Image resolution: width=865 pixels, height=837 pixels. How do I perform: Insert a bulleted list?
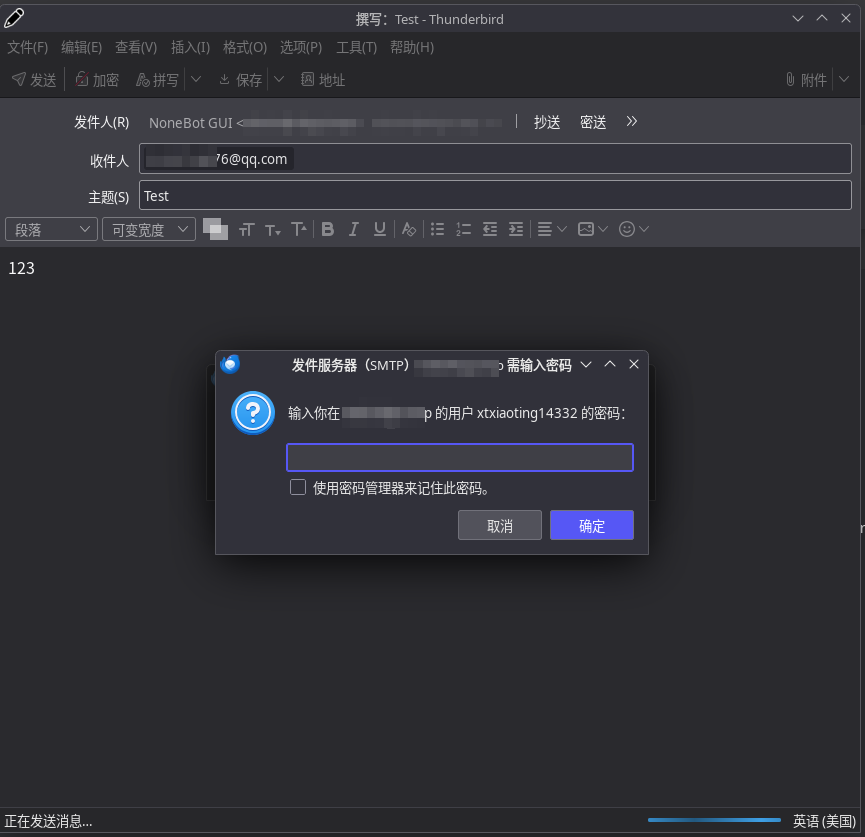click(437, 229)
